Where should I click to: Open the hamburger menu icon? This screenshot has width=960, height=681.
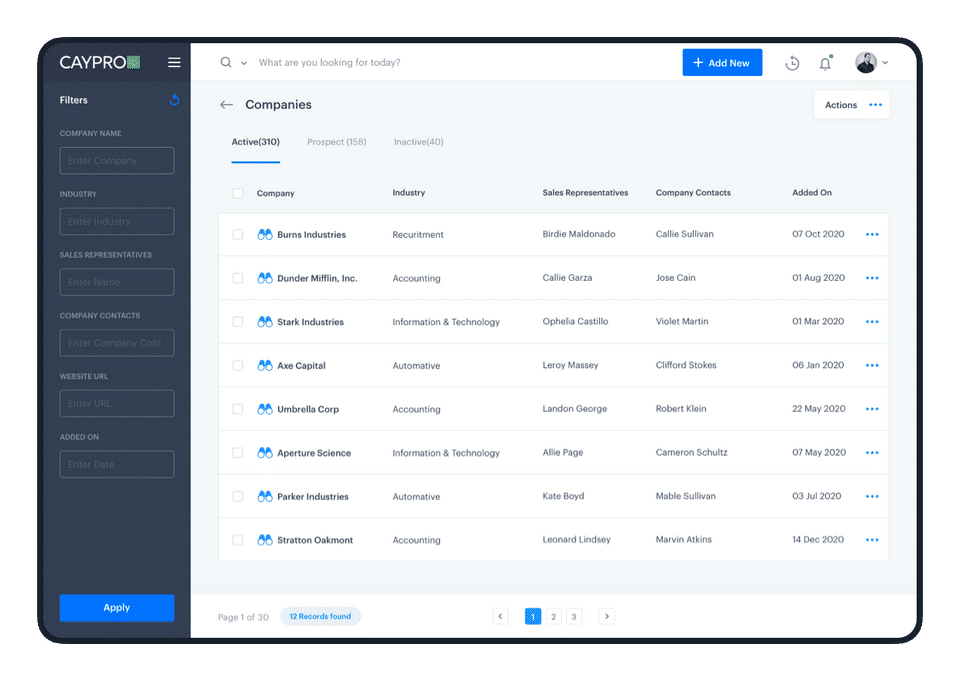[x=174, y=62]
